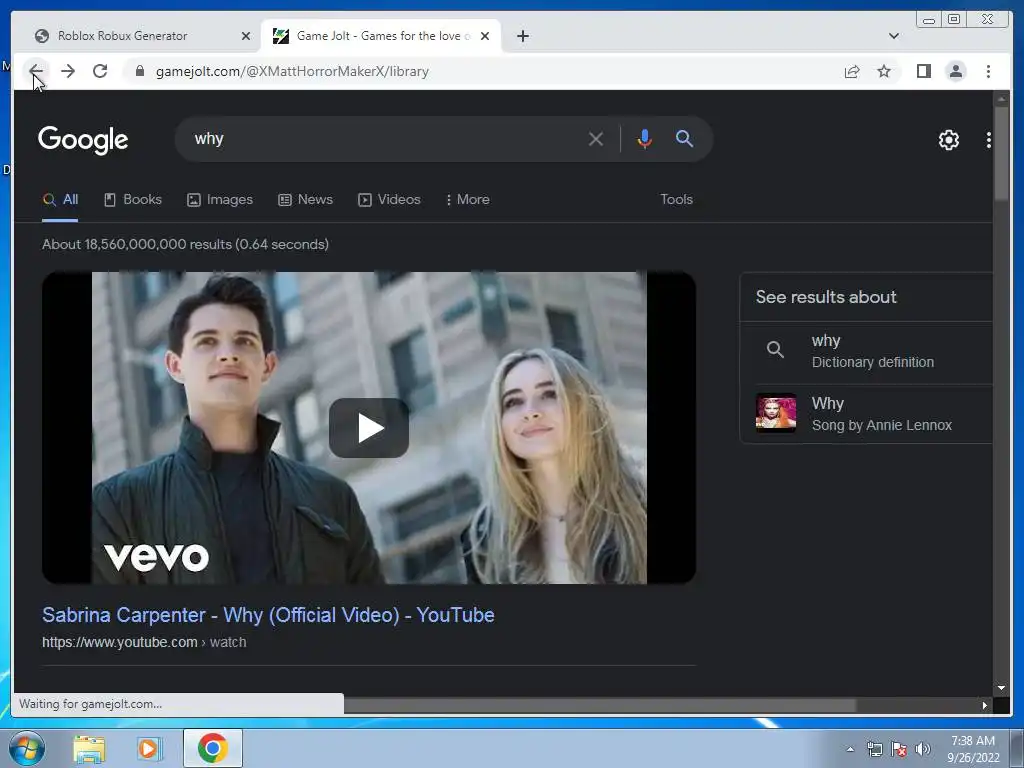This screenshot has height=768, width=1024.
Task: Show hidden tray icons arrow
Action: click(850, 749)
